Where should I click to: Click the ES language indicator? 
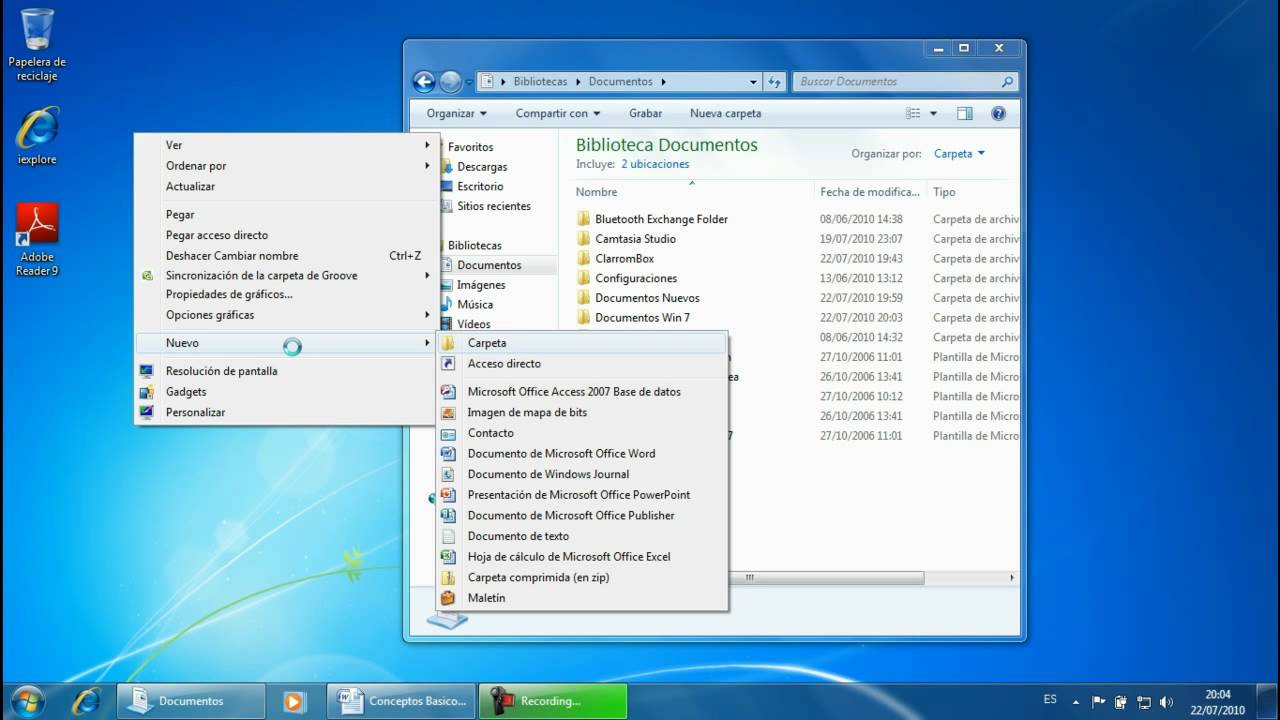[1050, 700]
